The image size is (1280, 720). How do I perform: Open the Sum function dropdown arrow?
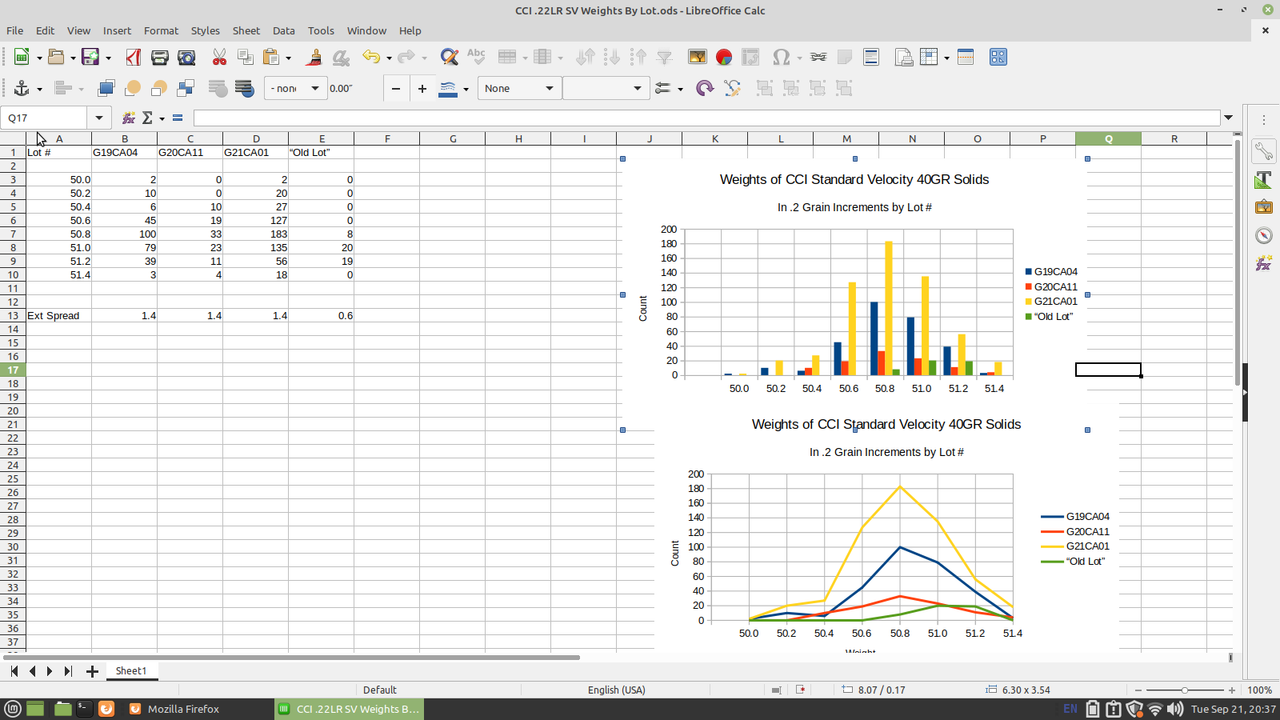tap(162, 118)
